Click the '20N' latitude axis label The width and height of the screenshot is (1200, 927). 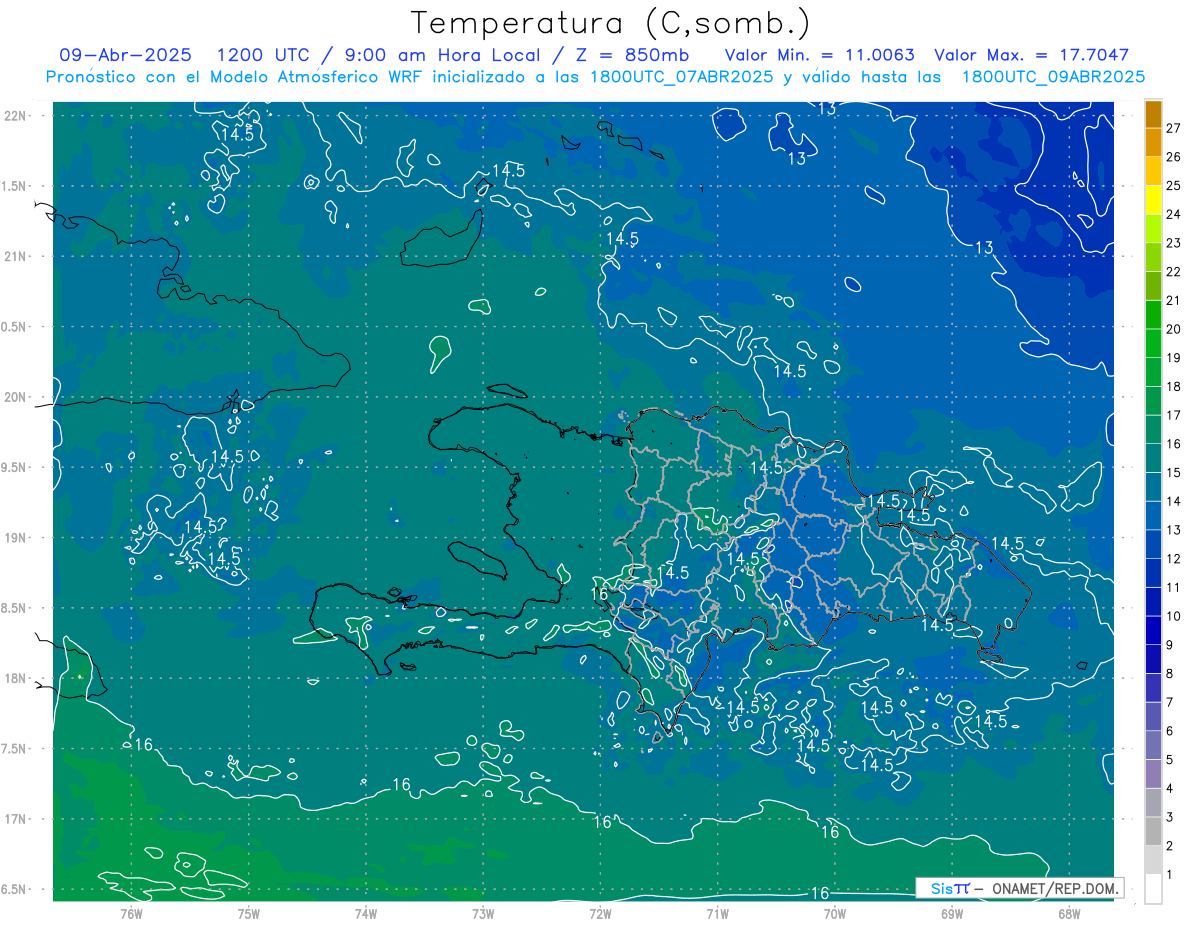[14, 397]
